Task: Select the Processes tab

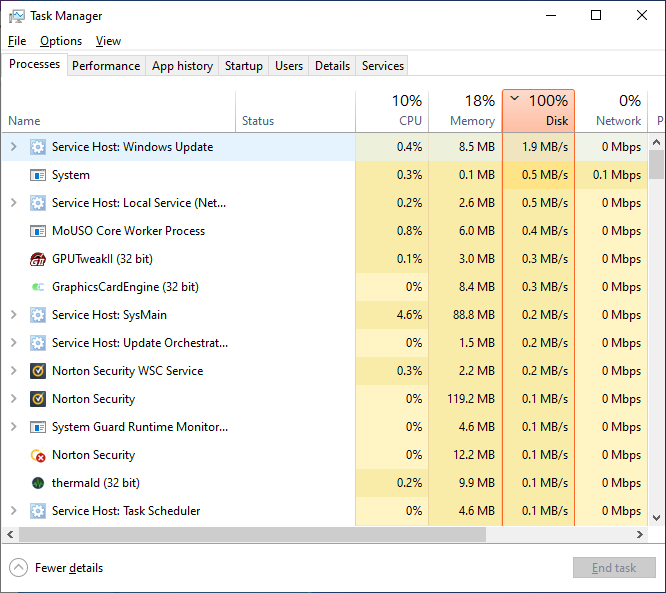Action: (34, 64)
